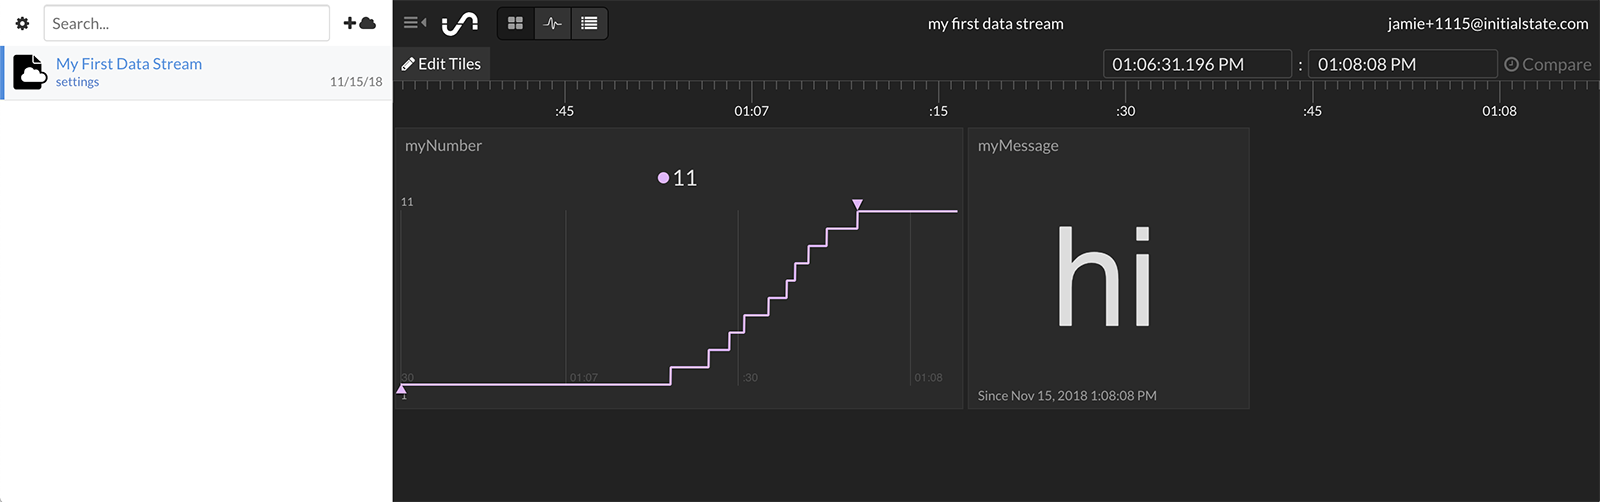This screenshot has height=502, width=1600.
Task: Switch to Waves view
Action: point(553,23)
